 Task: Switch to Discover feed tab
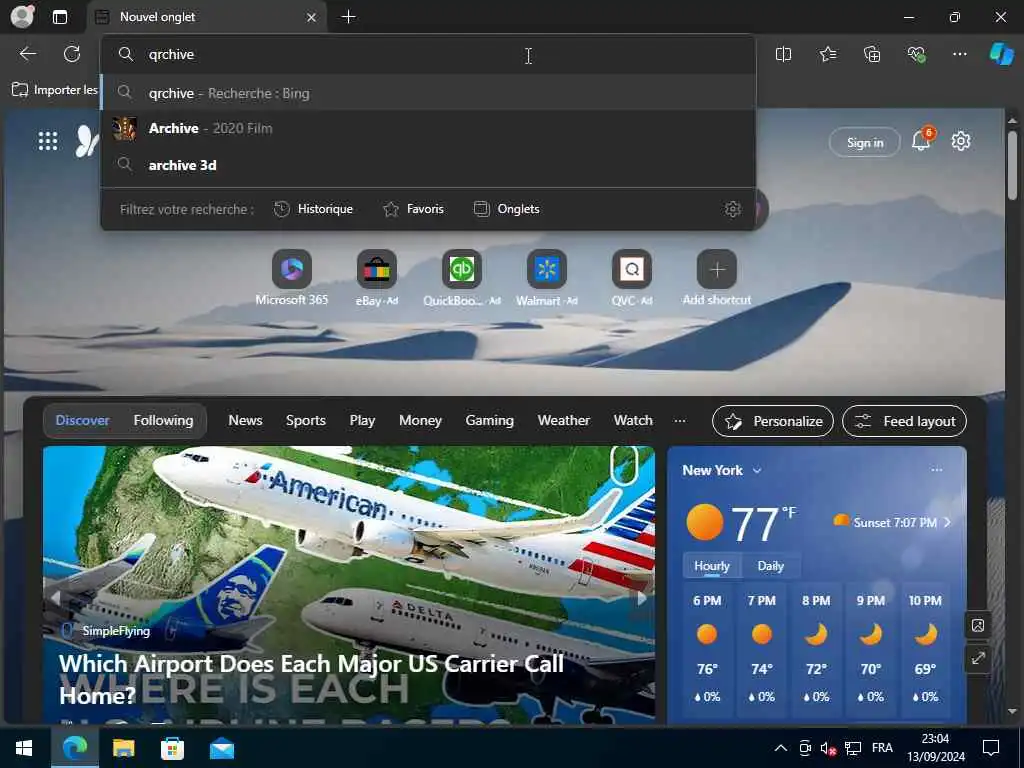coord(82,421)
